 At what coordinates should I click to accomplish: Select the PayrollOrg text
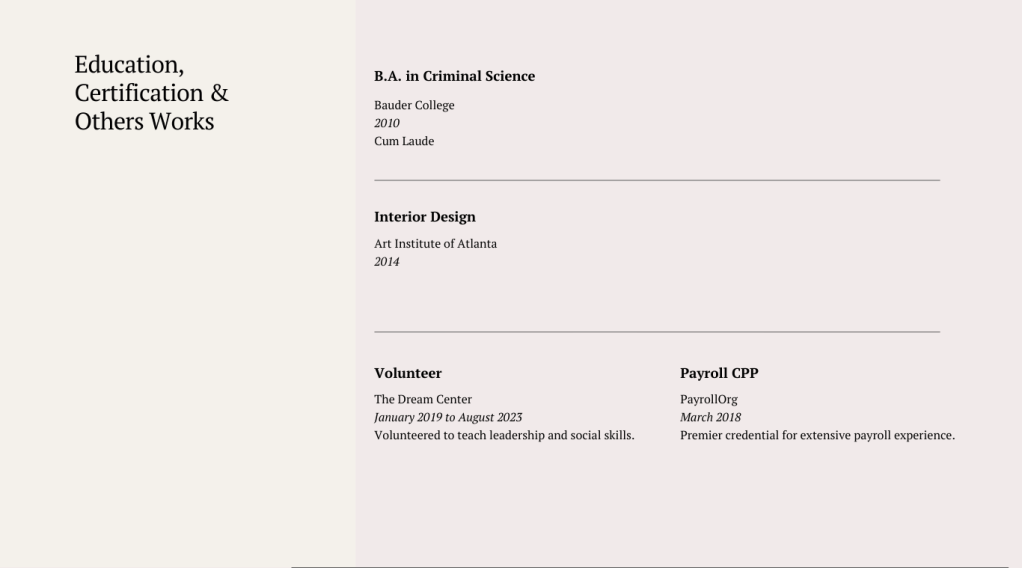pyautogui.click(x=709, y=399)
